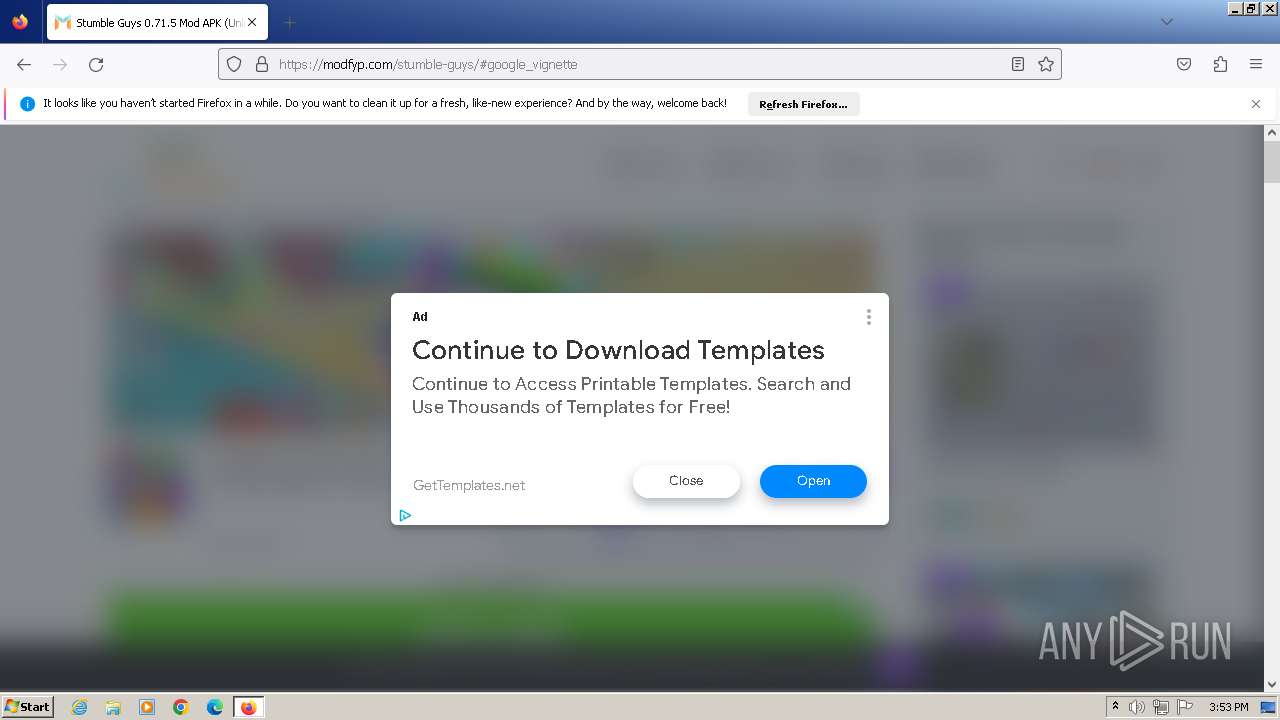Show hidden system tray icons
This screenshot has height=720, width=1280.
click(x=1115, y=707)
